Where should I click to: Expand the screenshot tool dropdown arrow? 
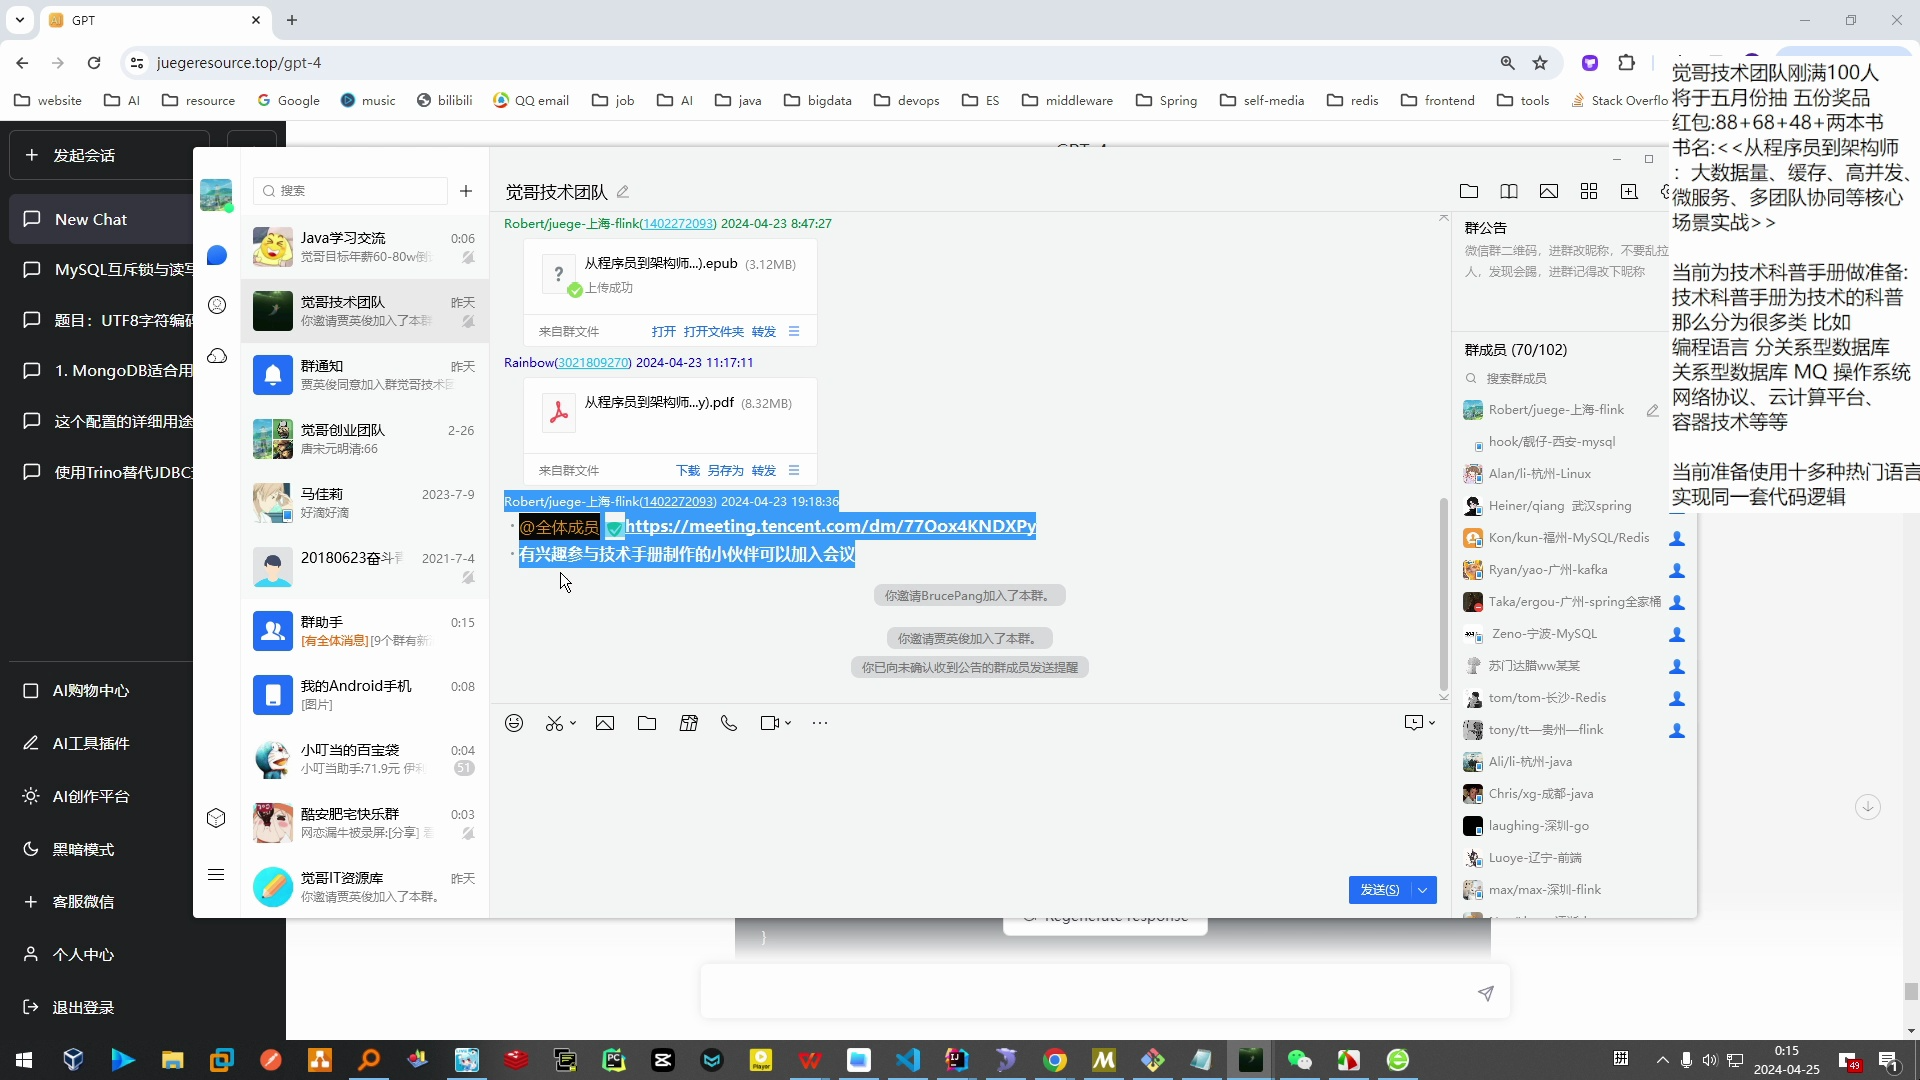[573, 723]
